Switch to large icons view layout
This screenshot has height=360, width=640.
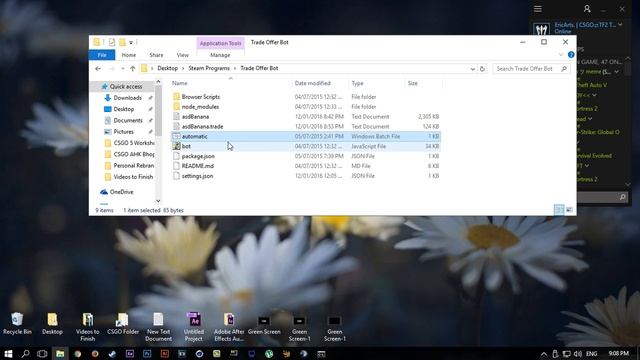pos(569,210)
